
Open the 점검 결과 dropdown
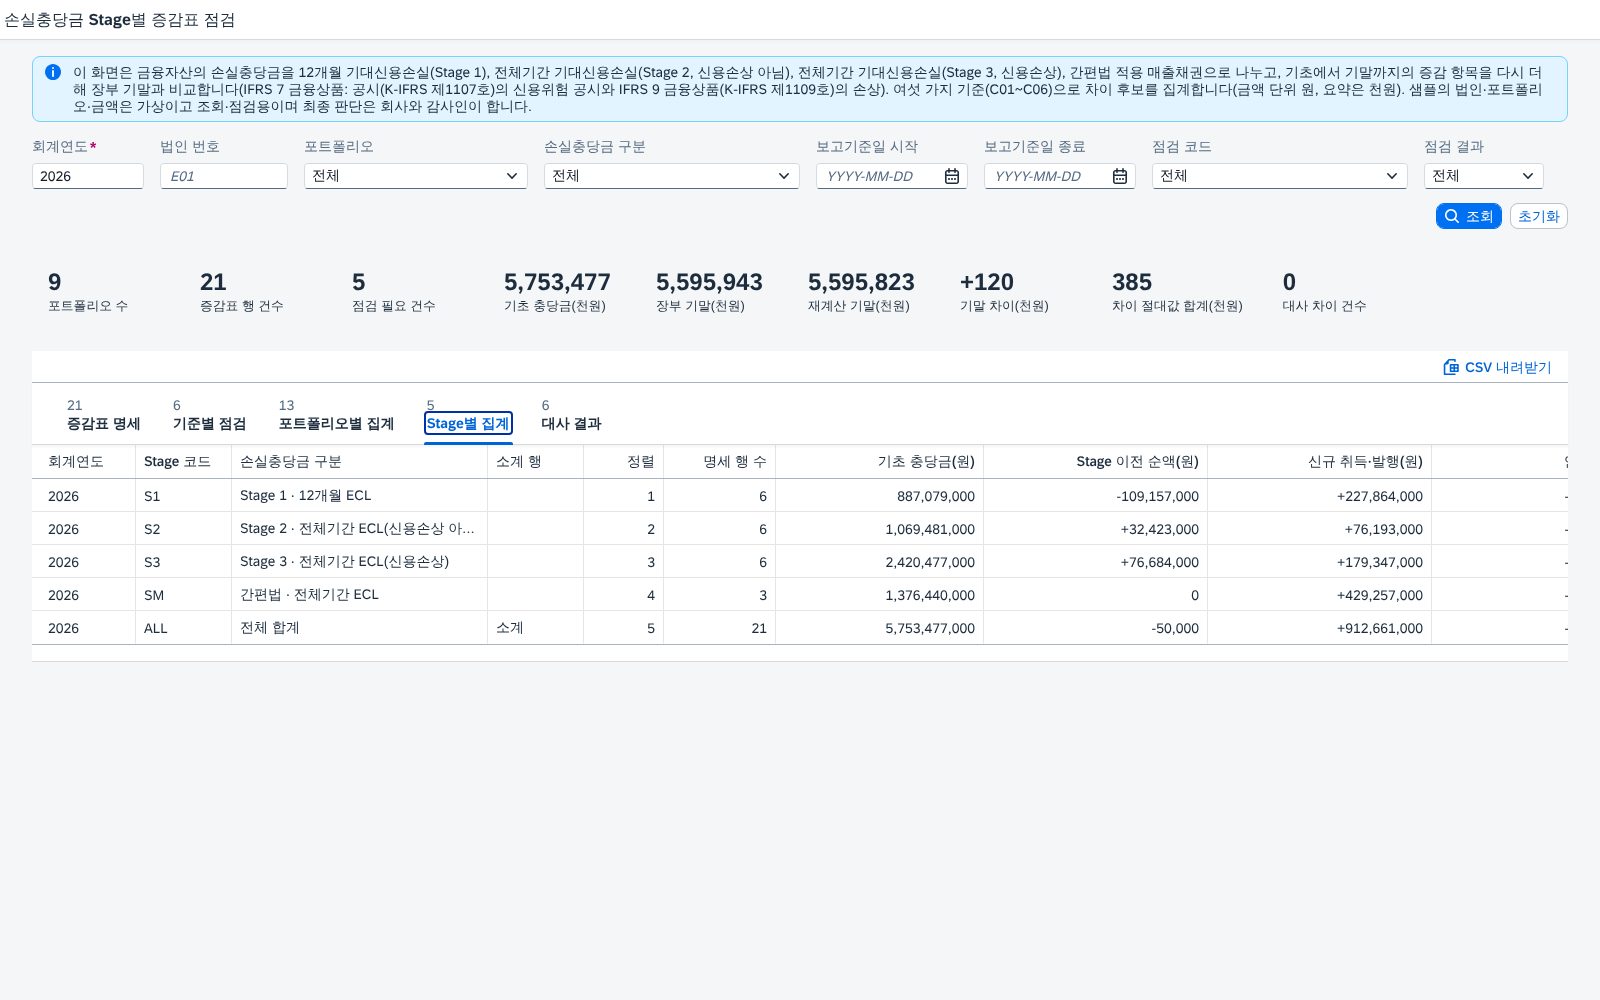click(1483, 176)
